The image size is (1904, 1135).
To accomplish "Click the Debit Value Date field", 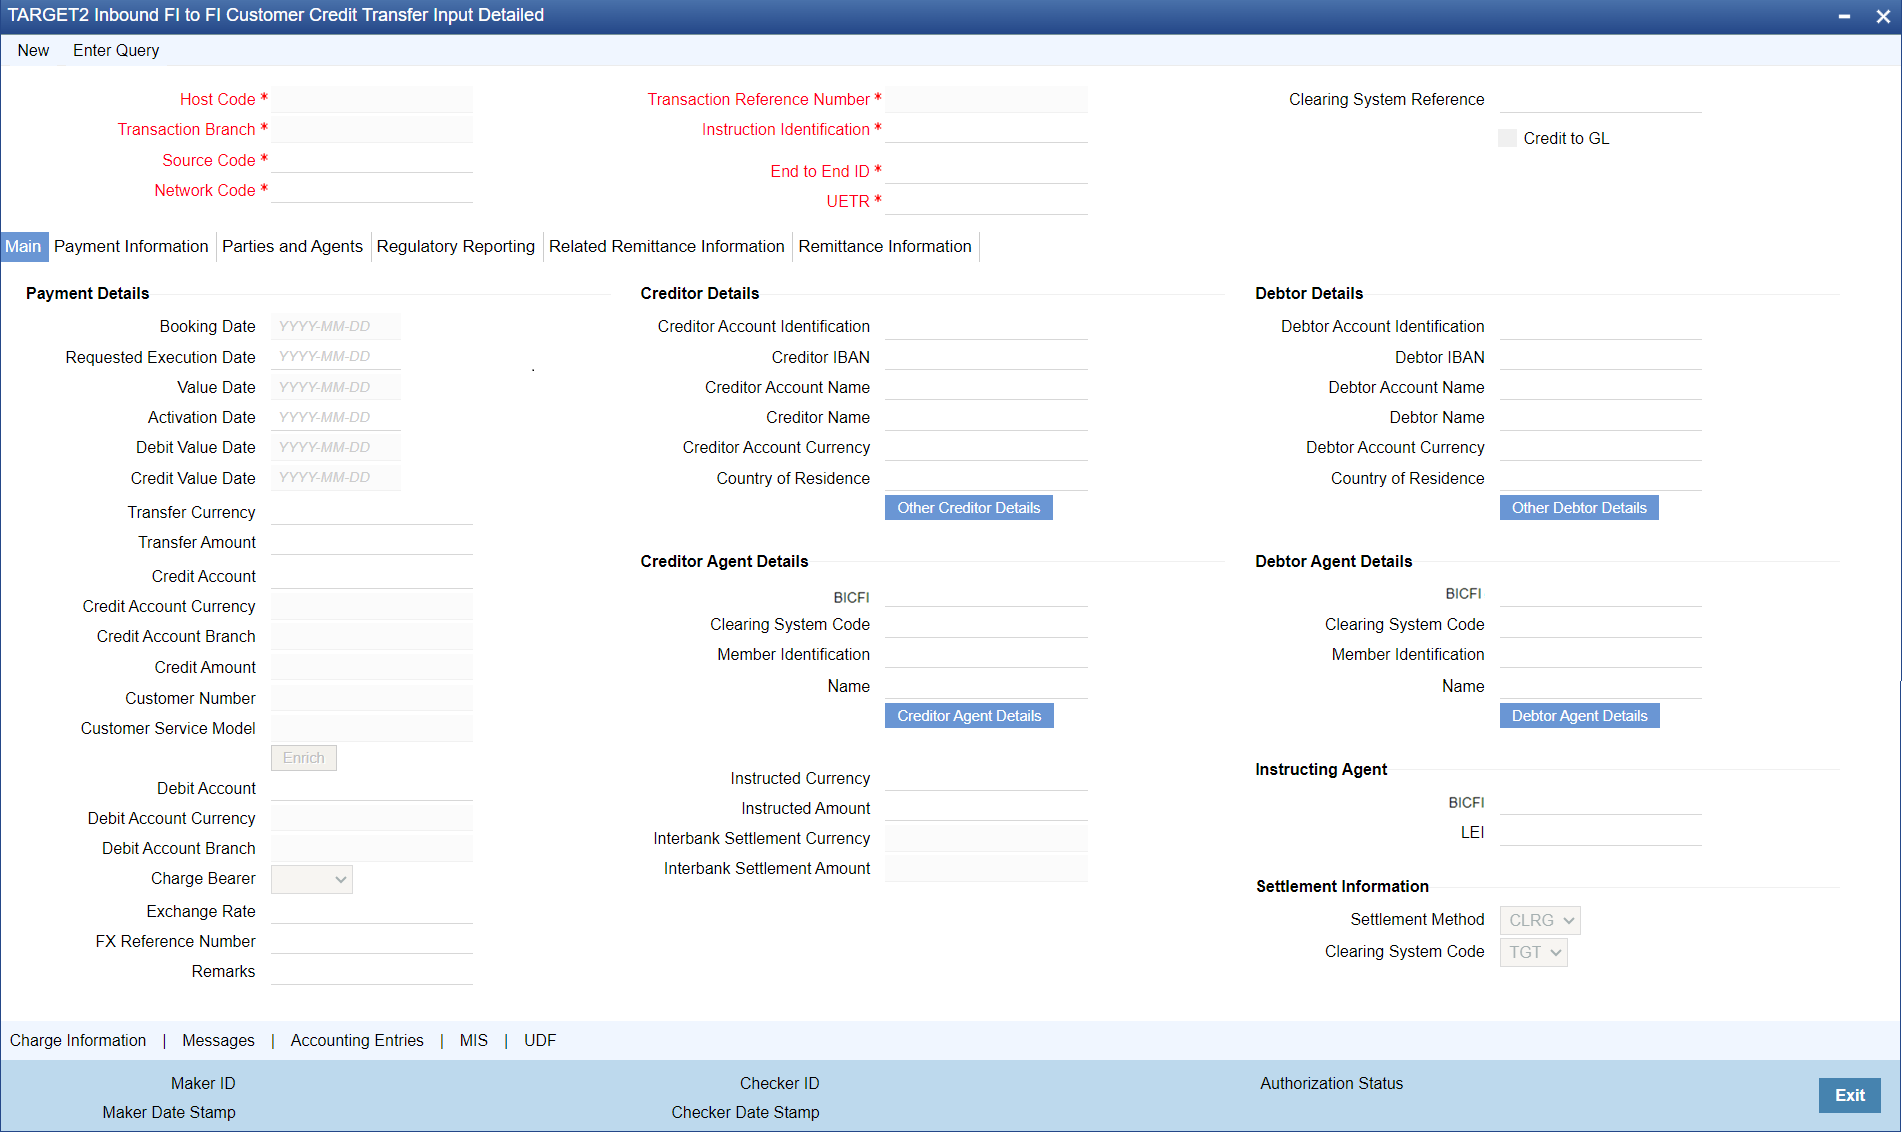I will [x=336, y=448].
